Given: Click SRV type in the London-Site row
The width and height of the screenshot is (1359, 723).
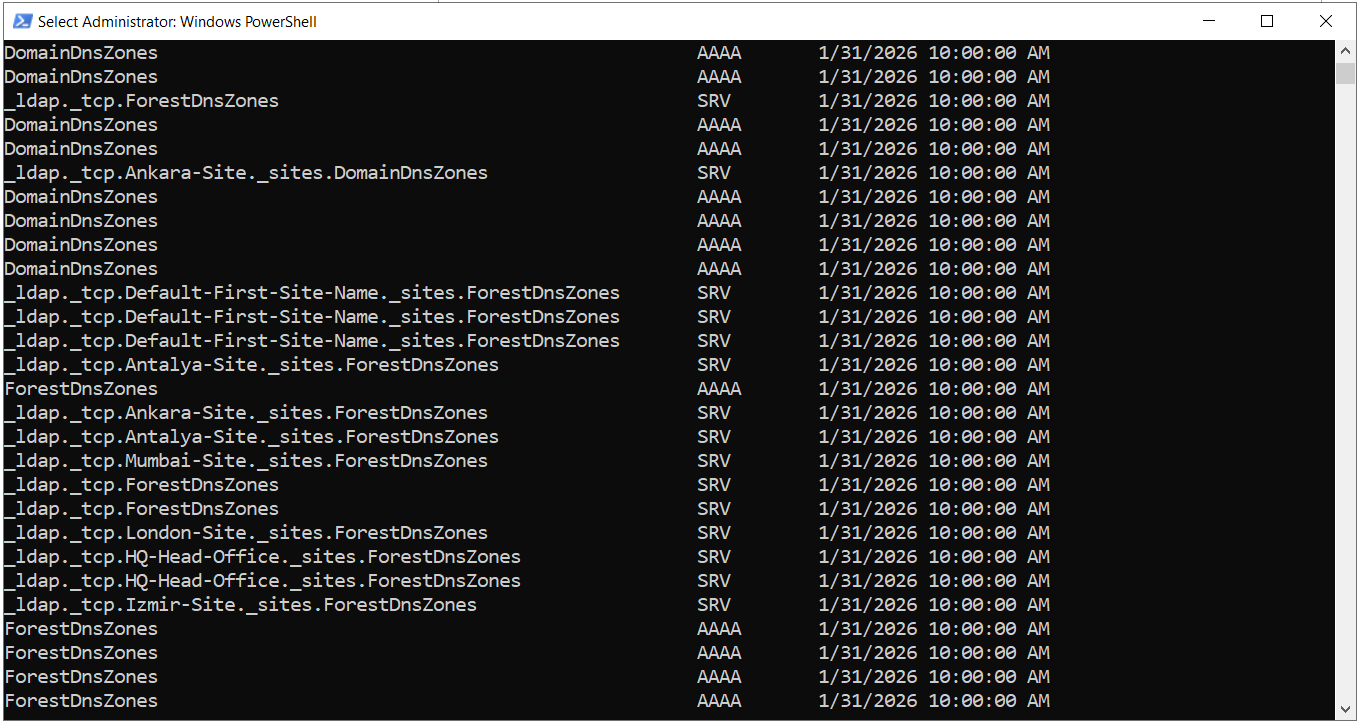Looking at the screenshot, I should pyautogui.click(x=714, y=533).
